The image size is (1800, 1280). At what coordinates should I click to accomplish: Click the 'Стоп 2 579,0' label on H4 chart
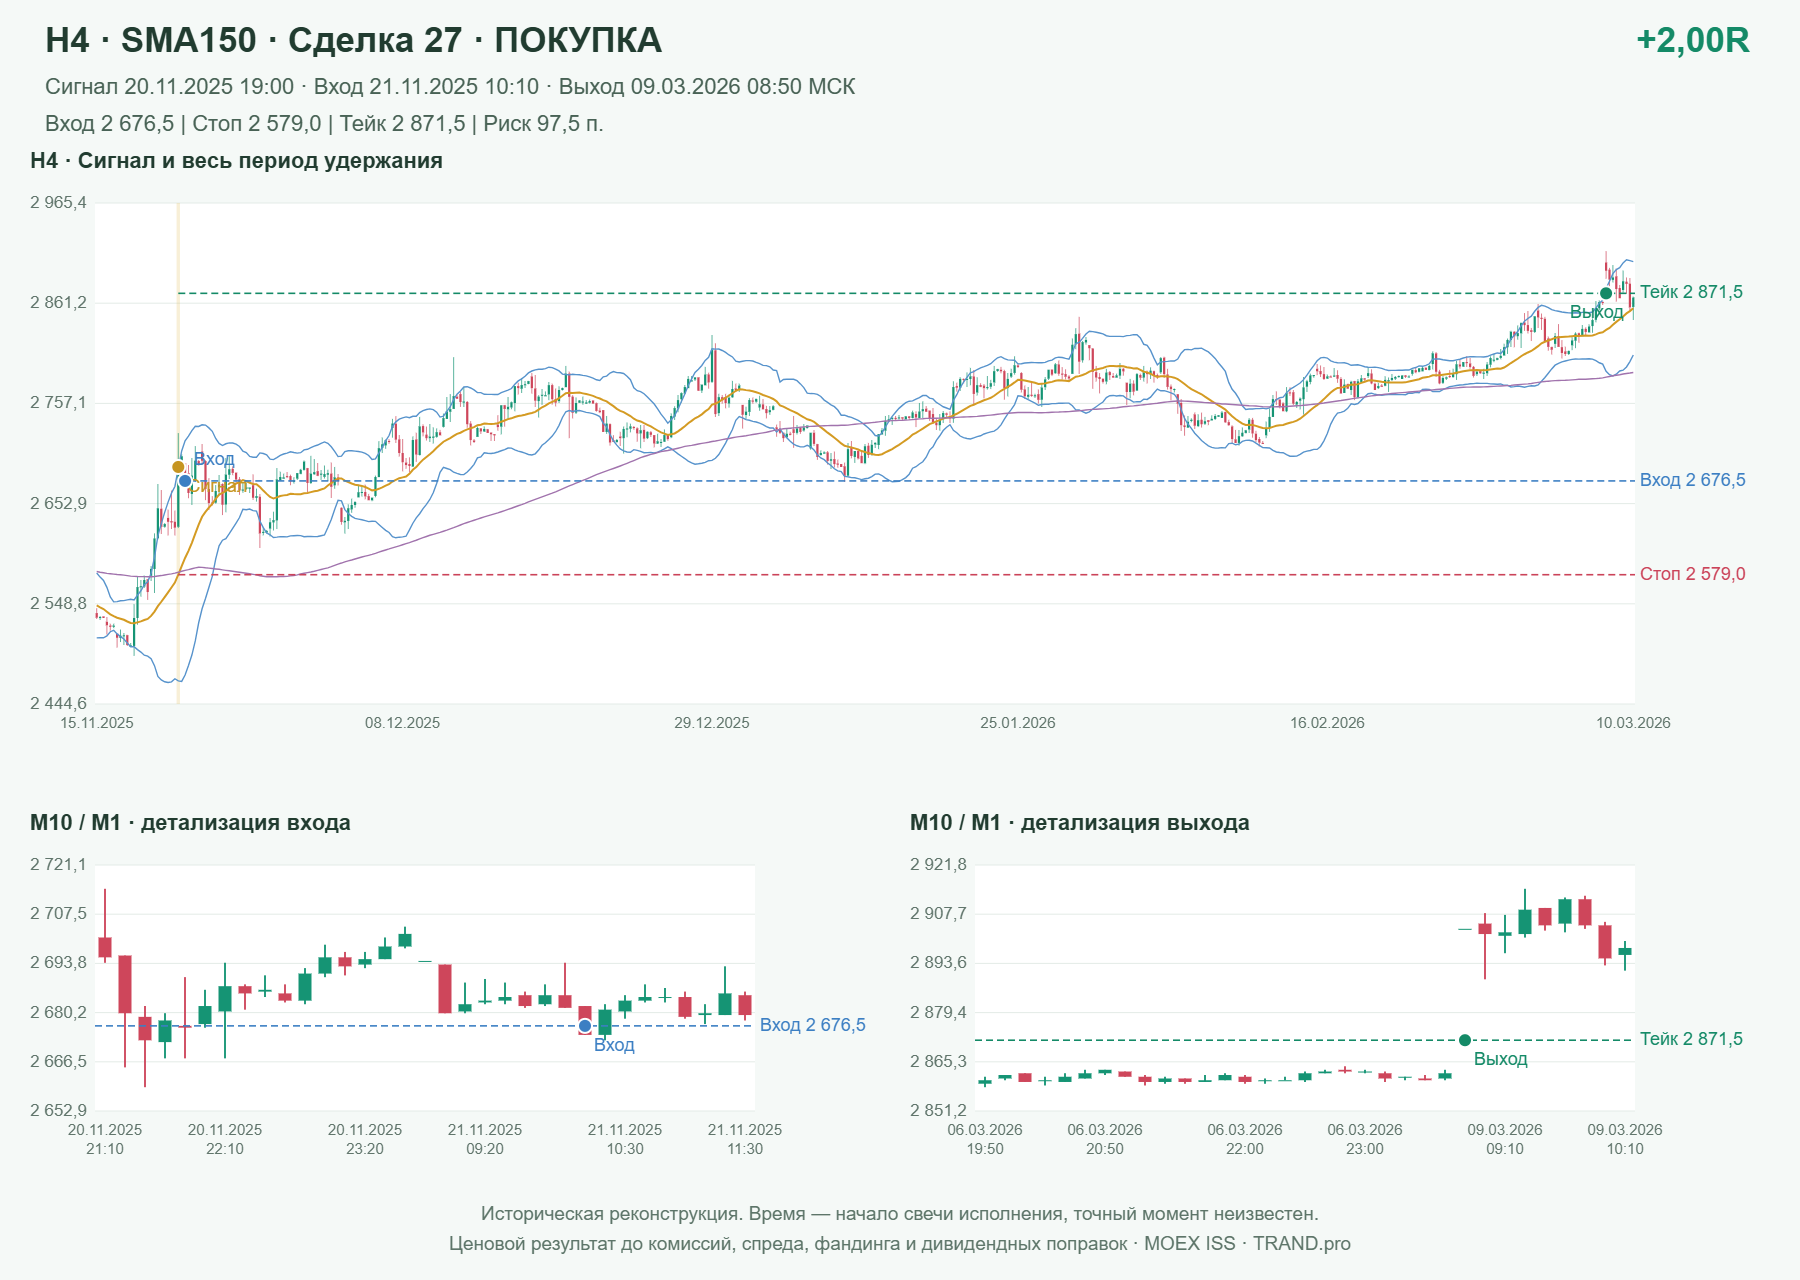tap(1692, 574)
